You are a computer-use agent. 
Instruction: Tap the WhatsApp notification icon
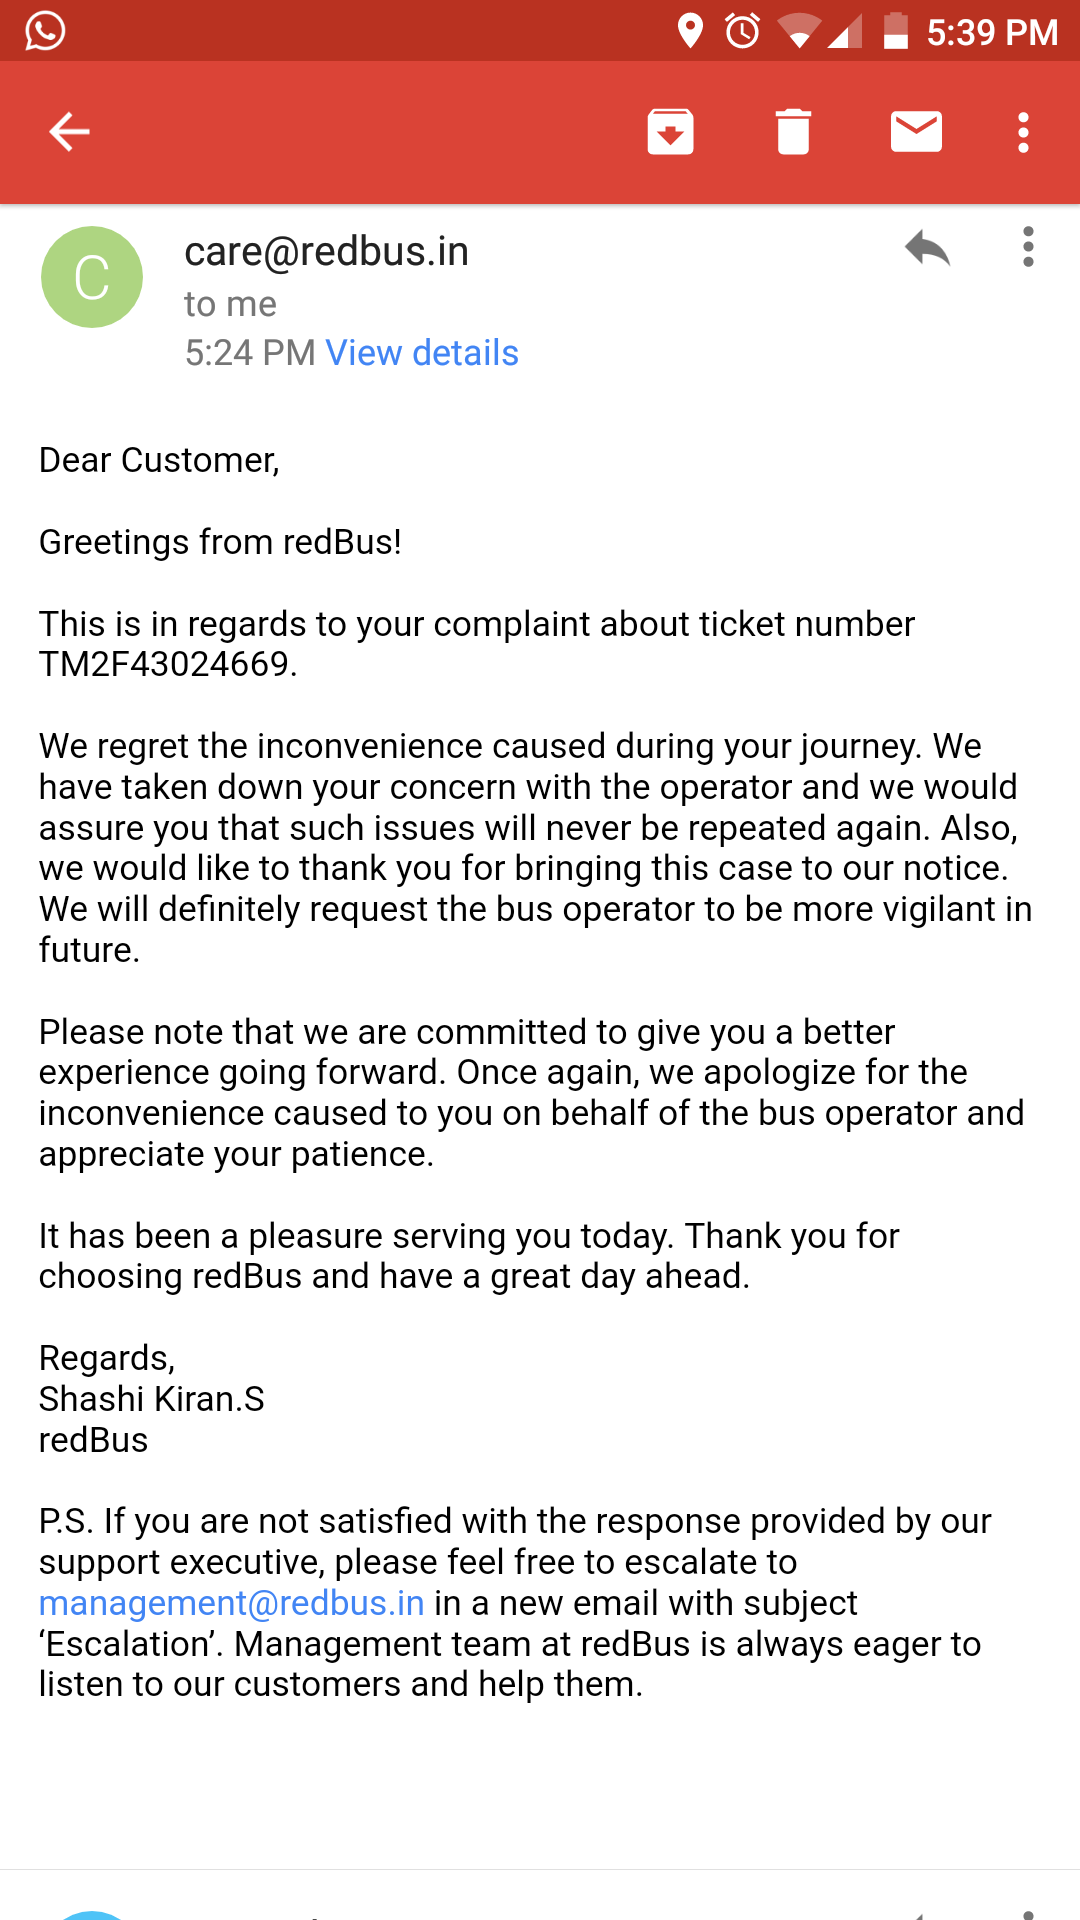[45, 31]
